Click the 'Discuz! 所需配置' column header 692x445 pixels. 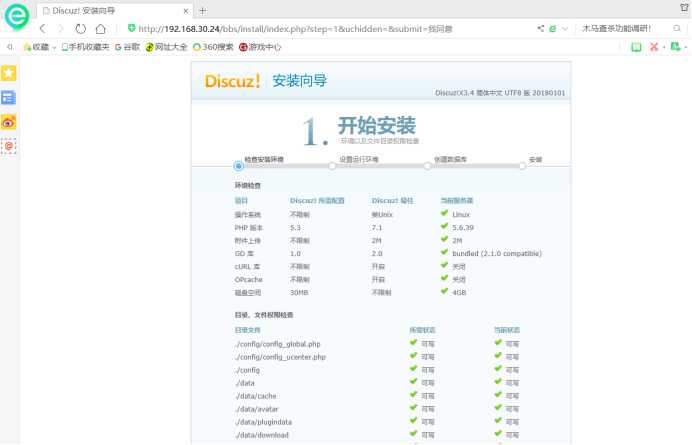[x=317, y=200]
